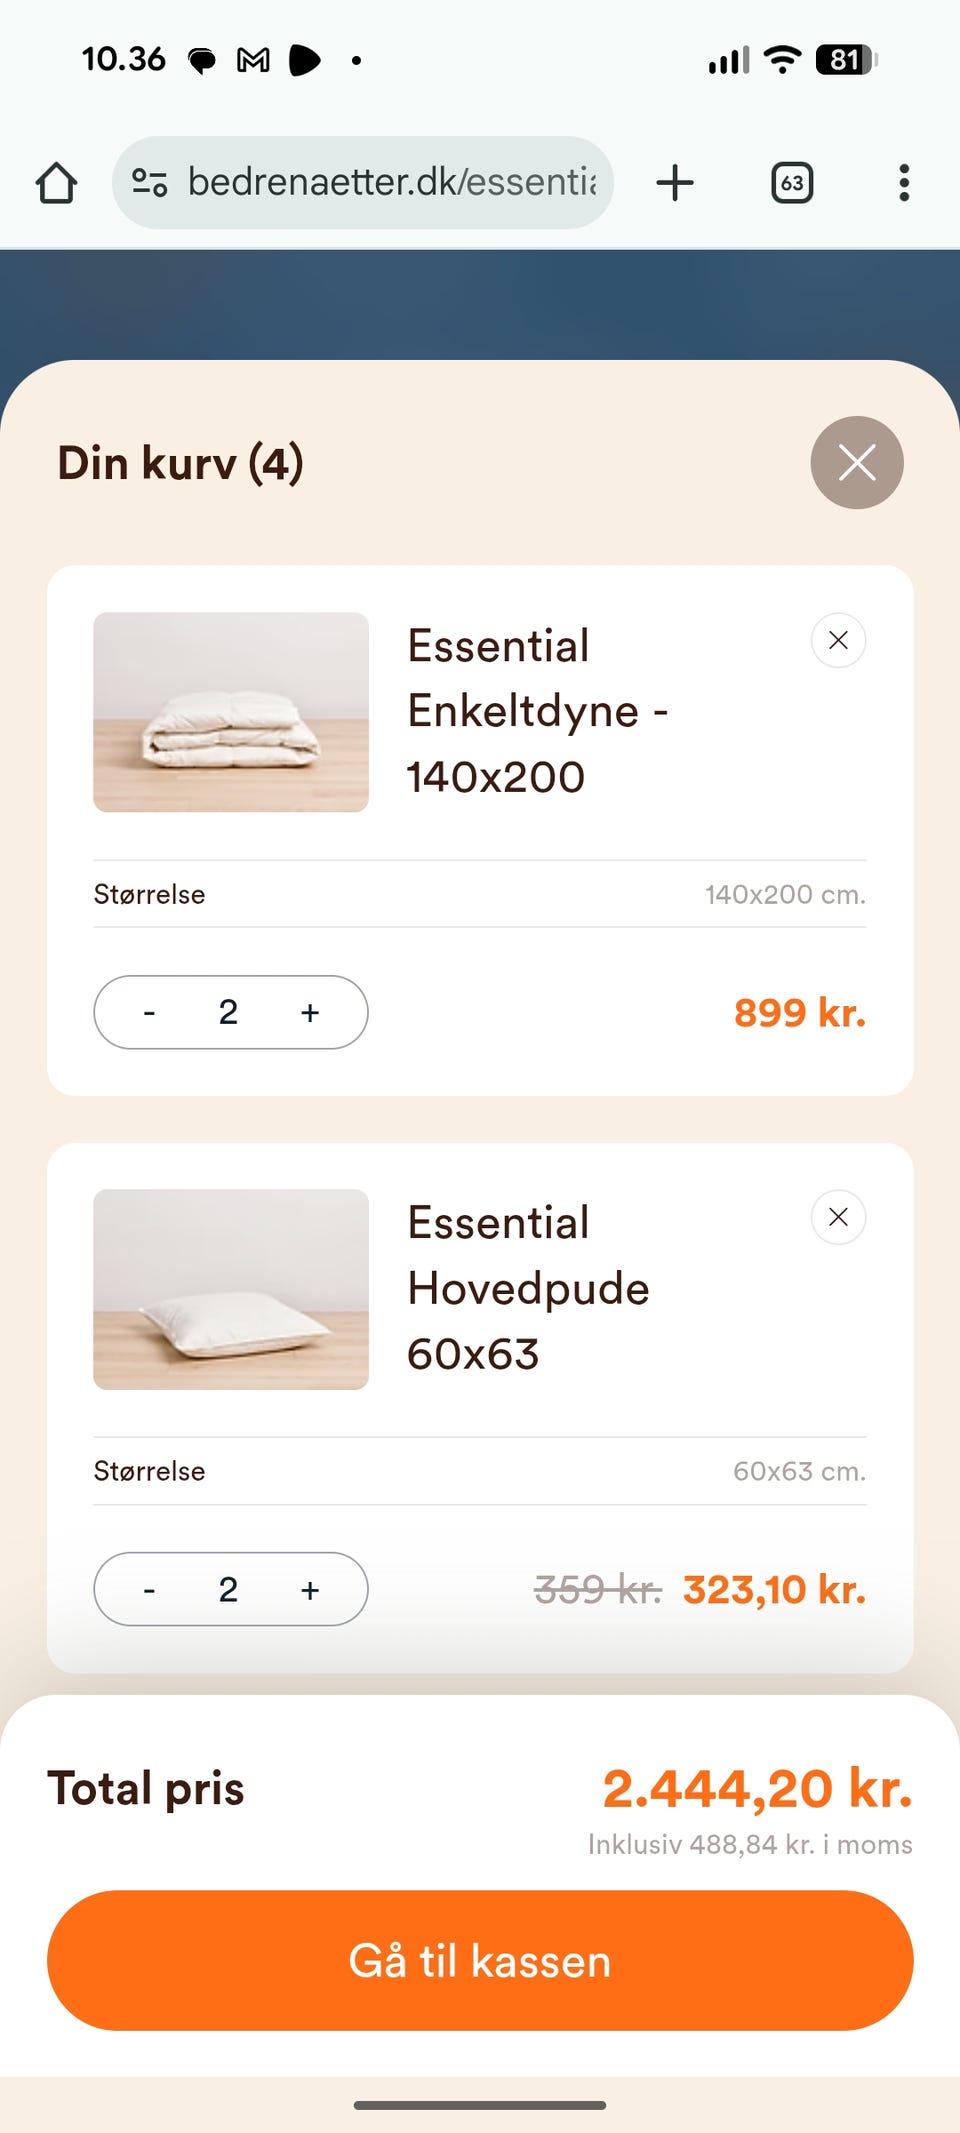The height and width of the screenshot is (2133, 960).
Task: Remove Essential Hovedpude from cart
Action: (x=838, y=1217)
